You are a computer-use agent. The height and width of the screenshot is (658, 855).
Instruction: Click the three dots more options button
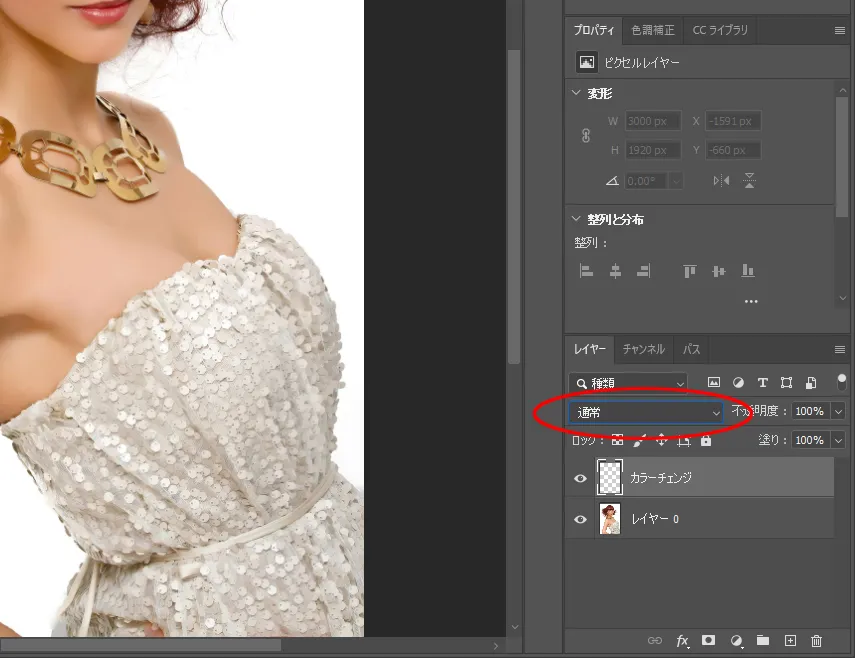coord(751,301)
